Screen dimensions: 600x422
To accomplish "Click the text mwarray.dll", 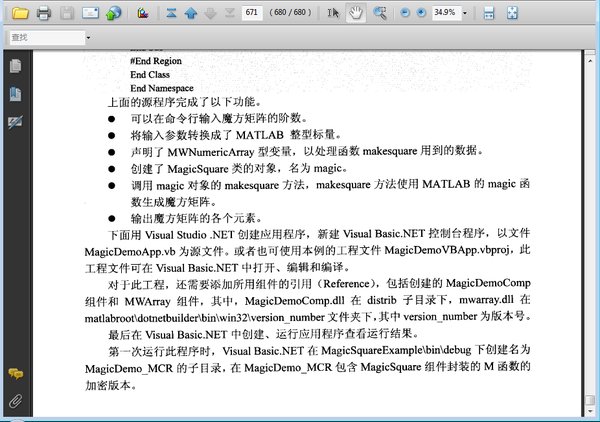I will [x=486, y=300].
